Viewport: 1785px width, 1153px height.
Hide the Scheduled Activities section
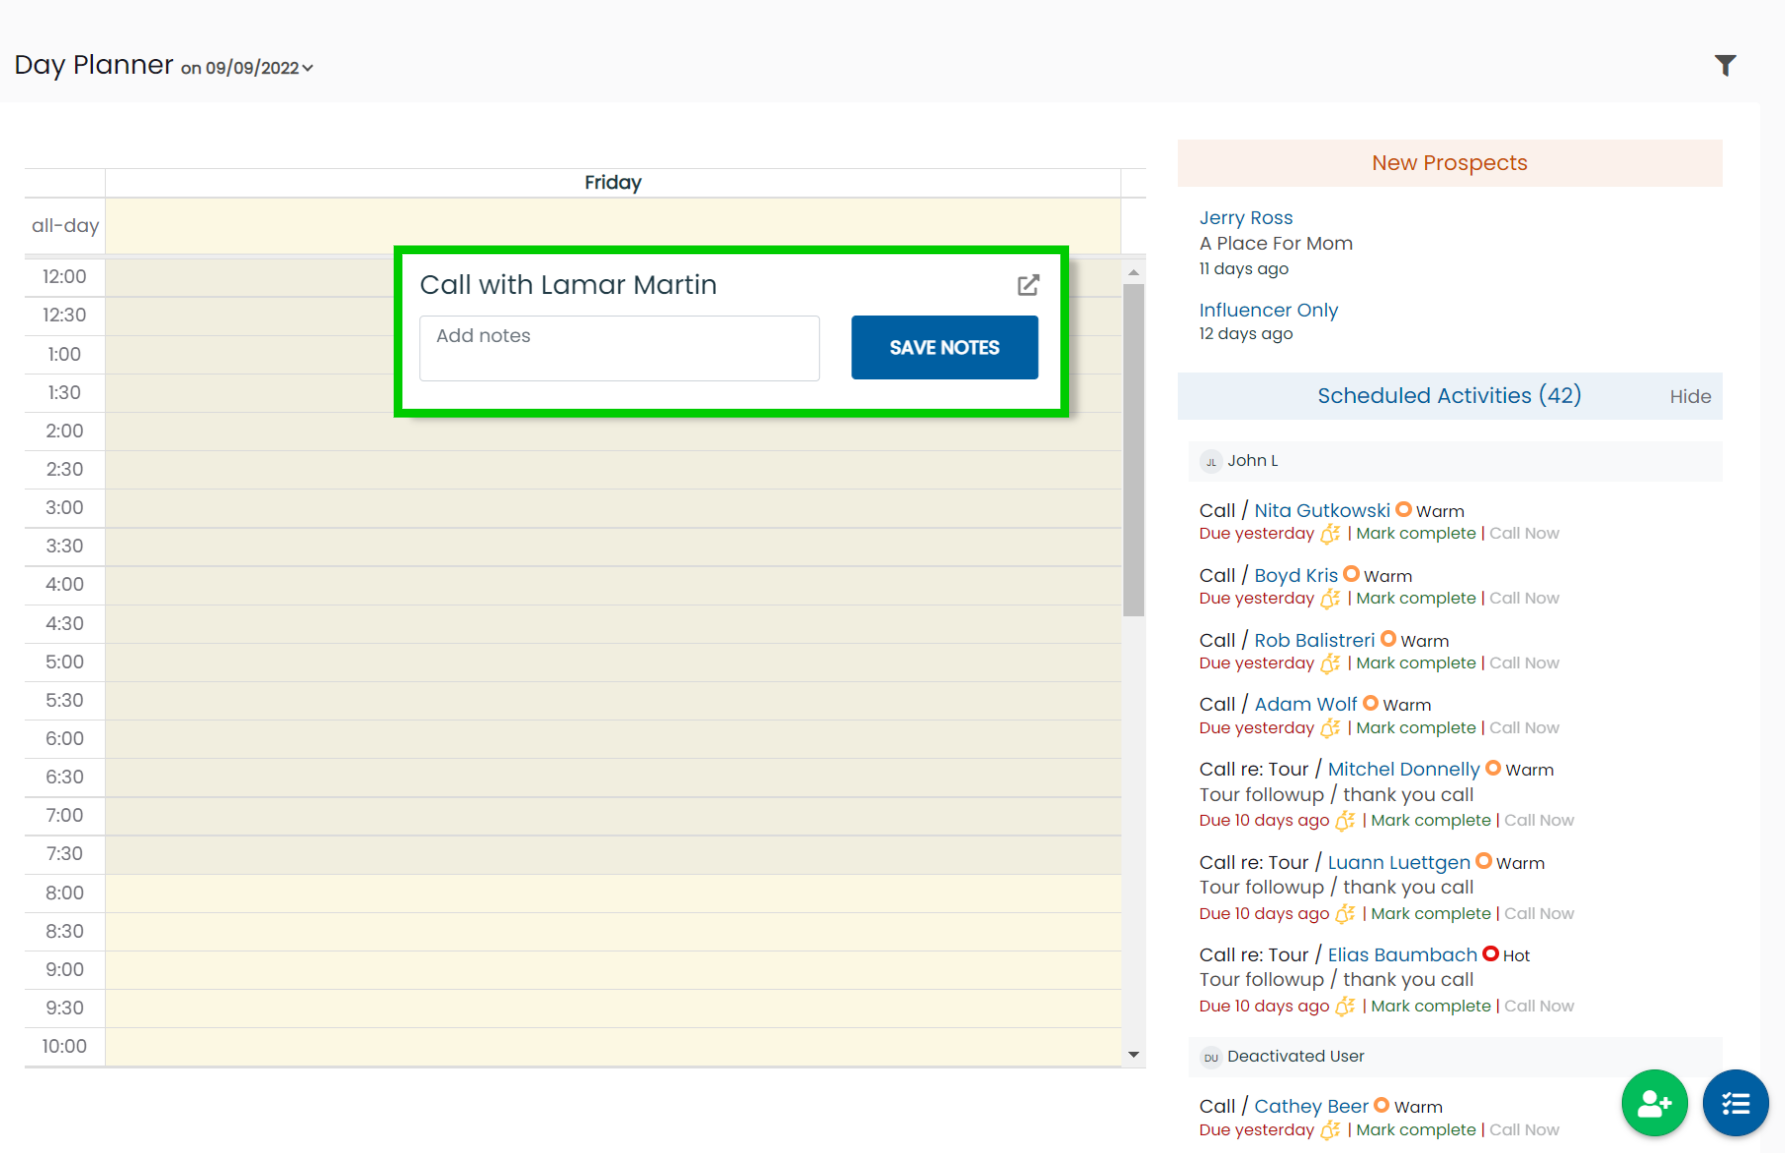click(1690, 397)
